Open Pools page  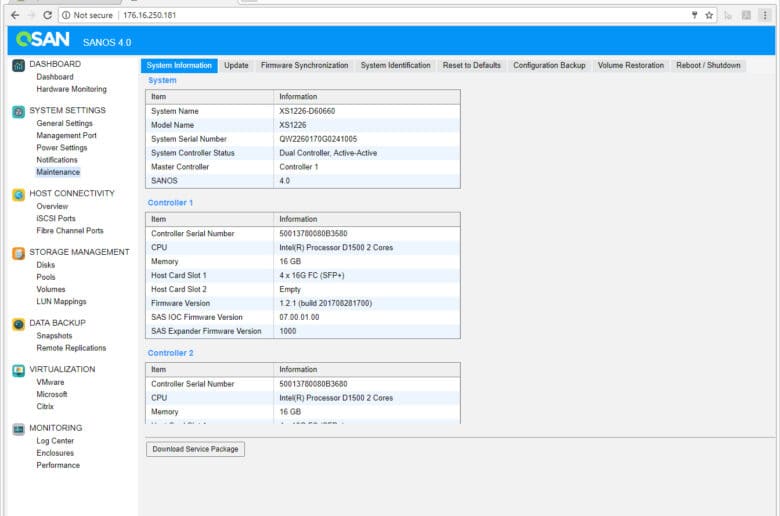(x=45, y=277)
